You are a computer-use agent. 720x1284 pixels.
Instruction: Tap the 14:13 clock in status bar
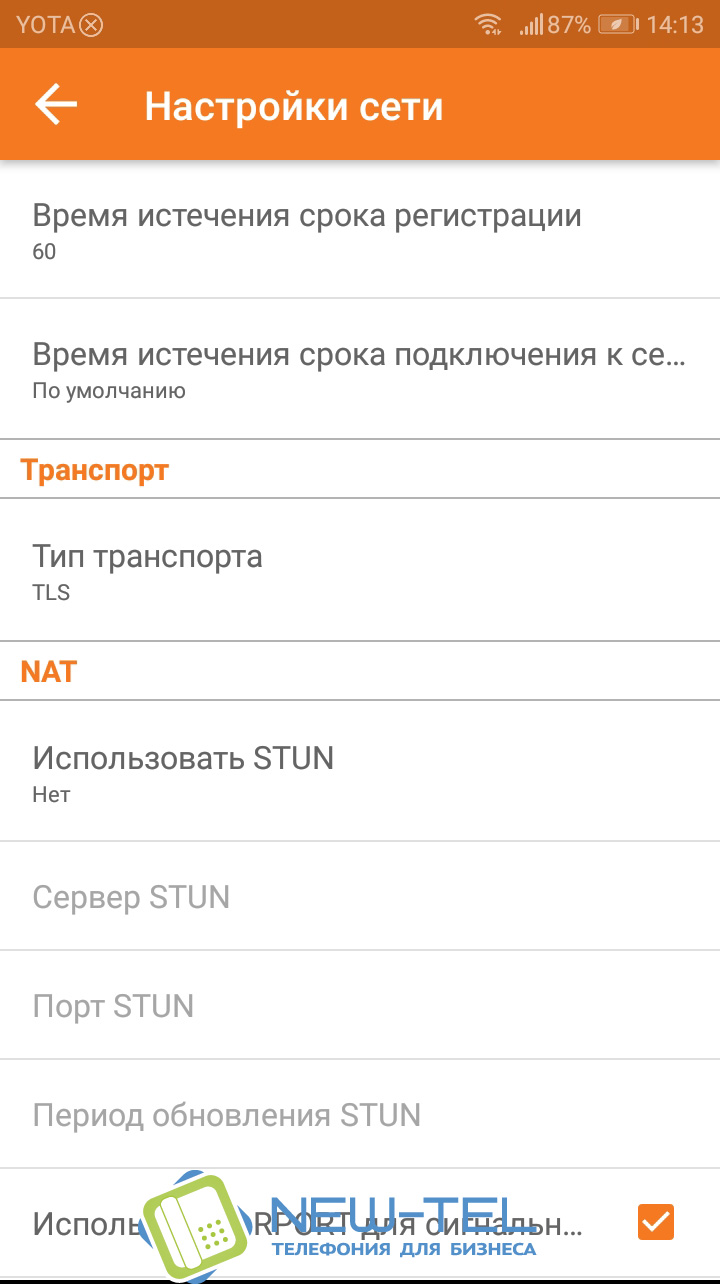pyautogui.click(x=675, y=25)
